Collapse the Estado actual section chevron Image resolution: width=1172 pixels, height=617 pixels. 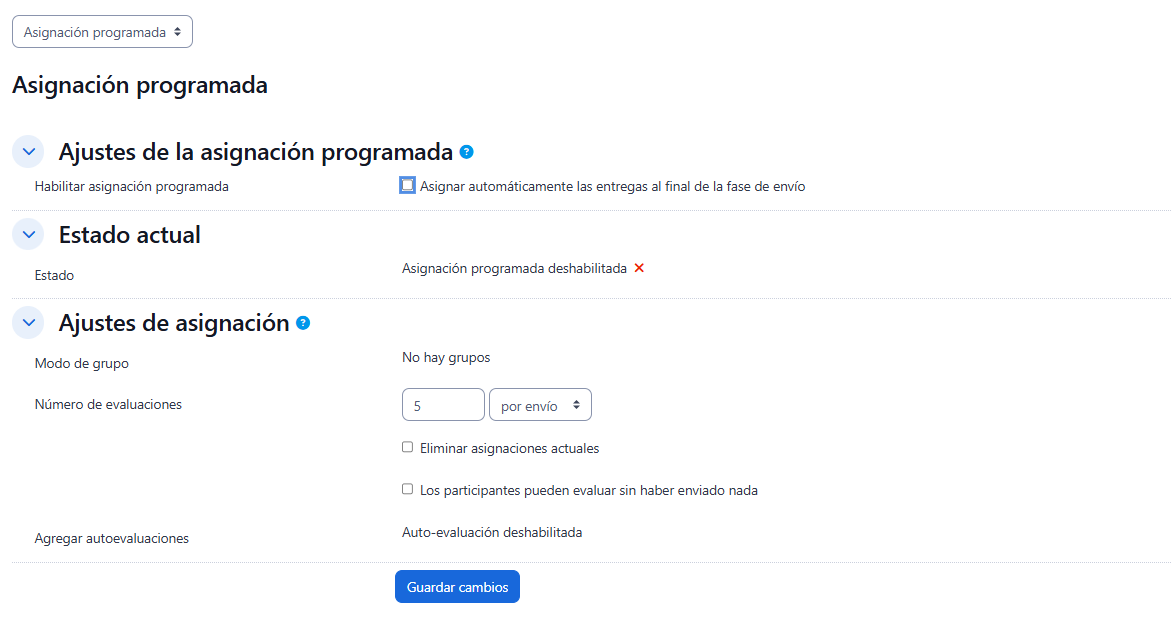(x=28, y=235)
